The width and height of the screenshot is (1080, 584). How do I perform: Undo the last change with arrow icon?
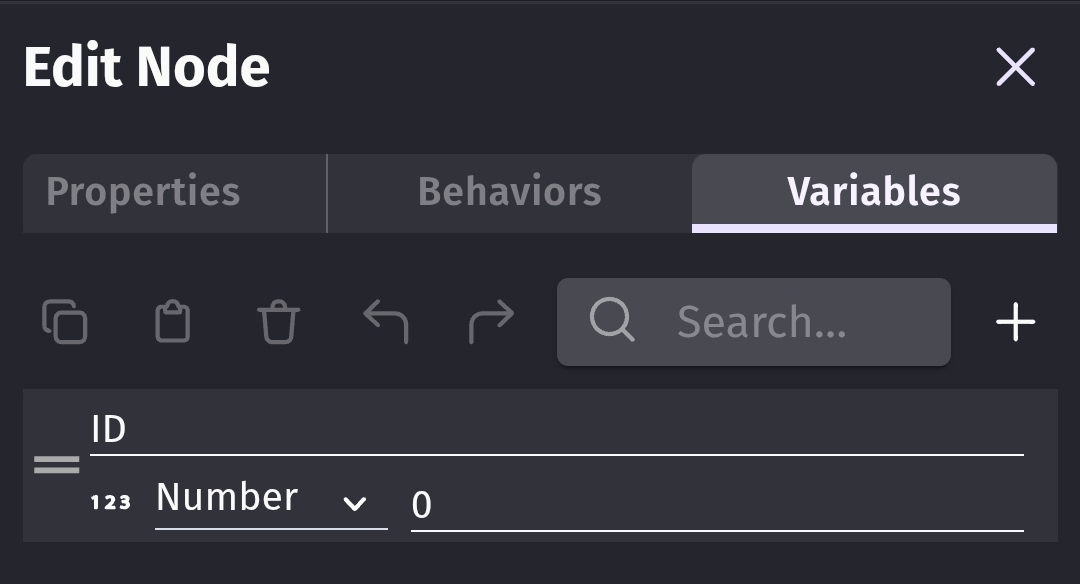385,322
